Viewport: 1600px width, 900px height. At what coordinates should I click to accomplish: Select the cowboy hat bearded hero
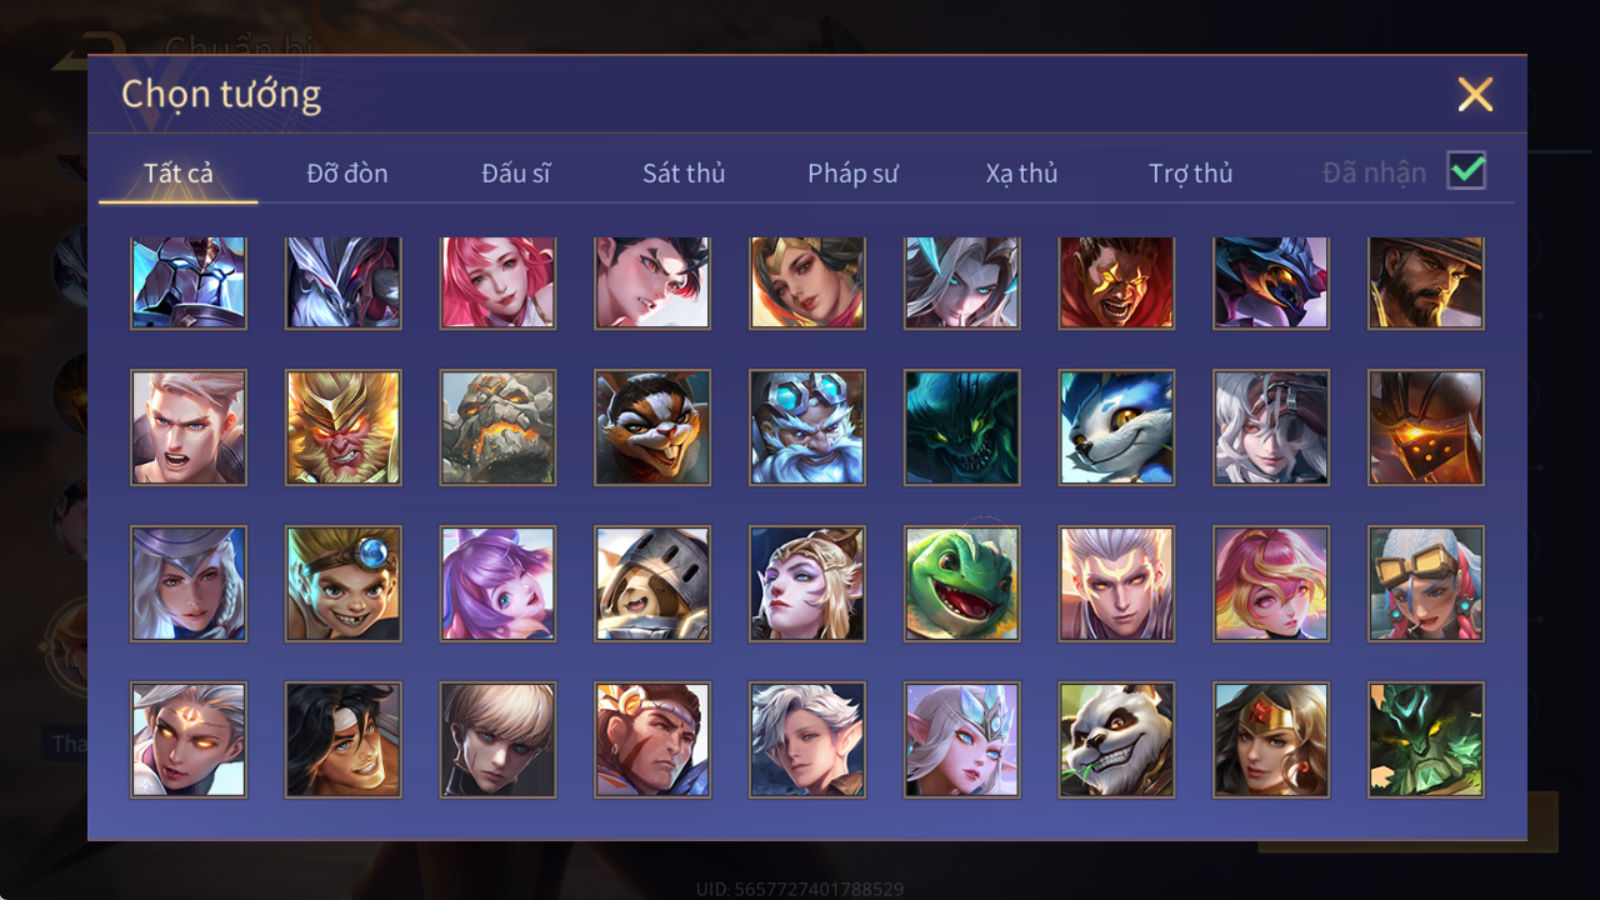[1426, 283]
